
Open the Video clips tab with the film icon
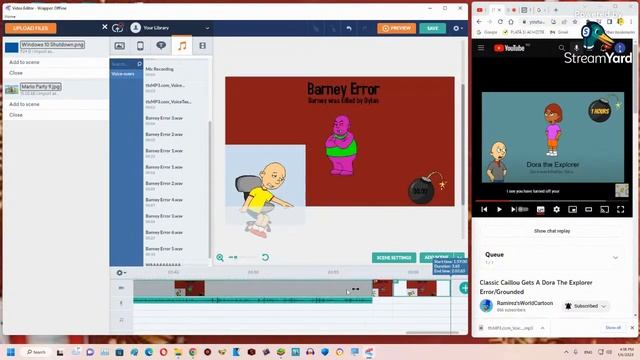pyautogui.click(x=203, y=46)
